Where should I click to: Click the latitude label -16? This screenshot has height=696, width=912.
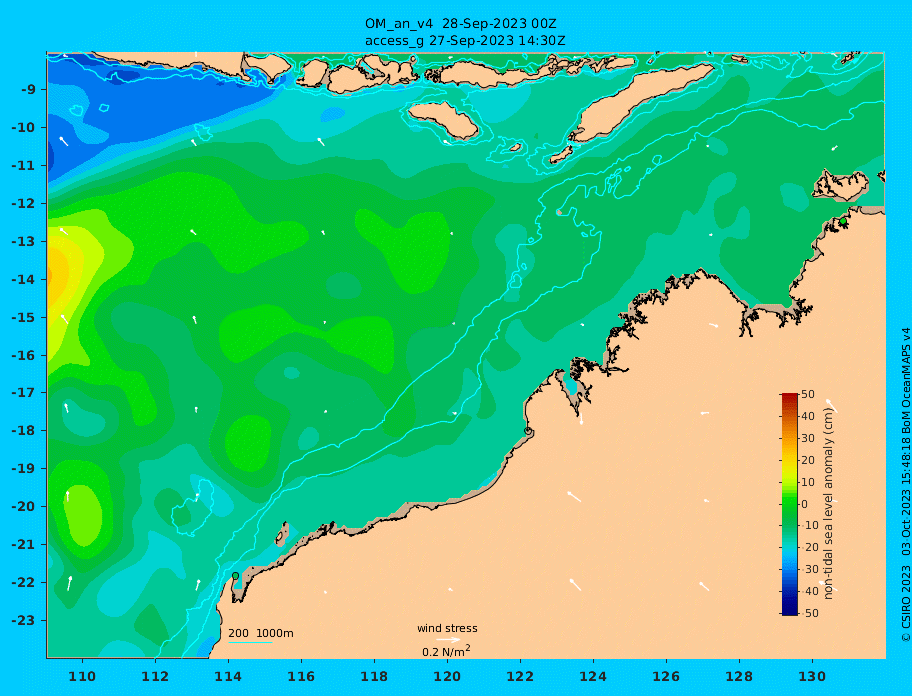(24, 355)
